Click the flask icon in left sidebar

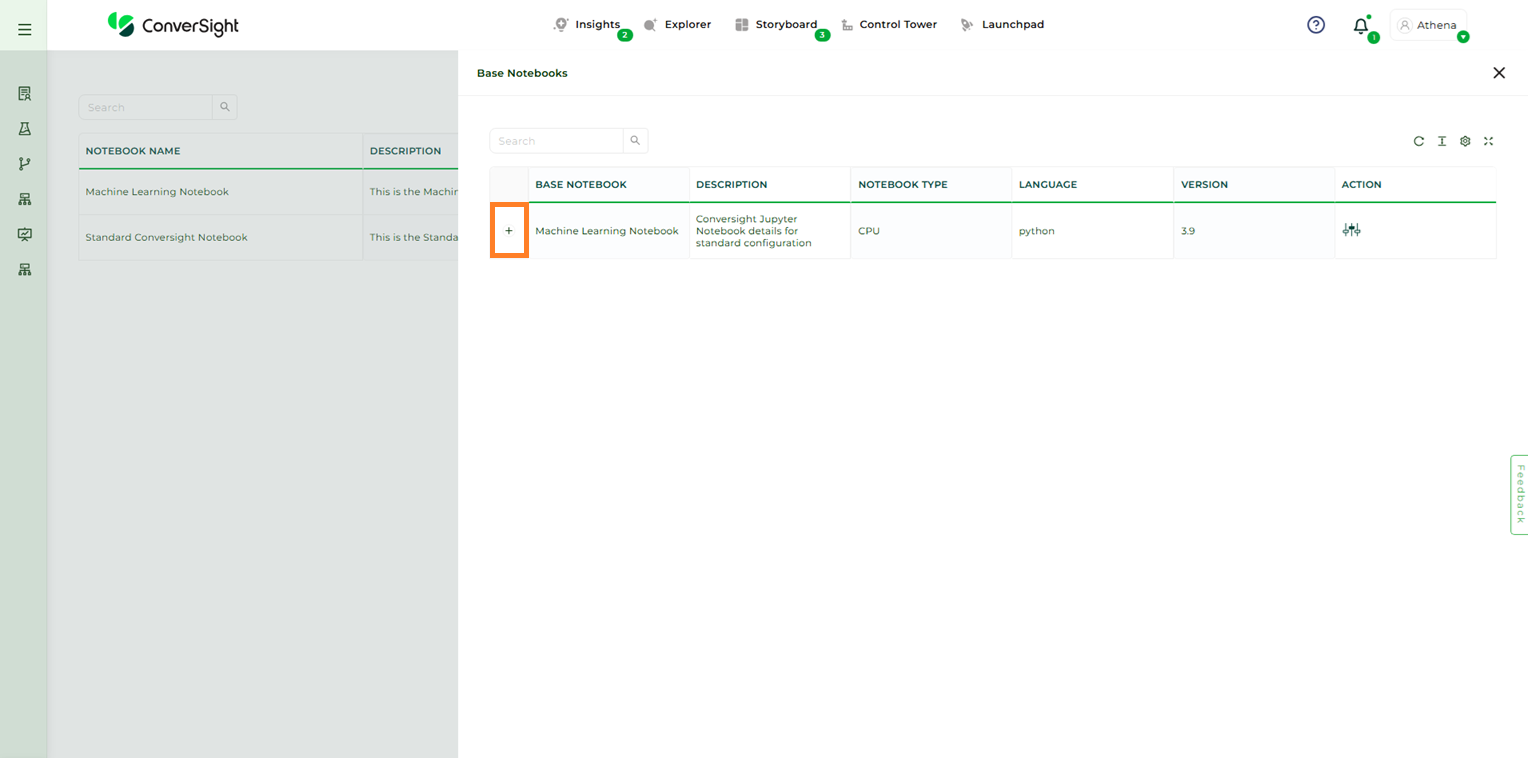tap(25, 129)
